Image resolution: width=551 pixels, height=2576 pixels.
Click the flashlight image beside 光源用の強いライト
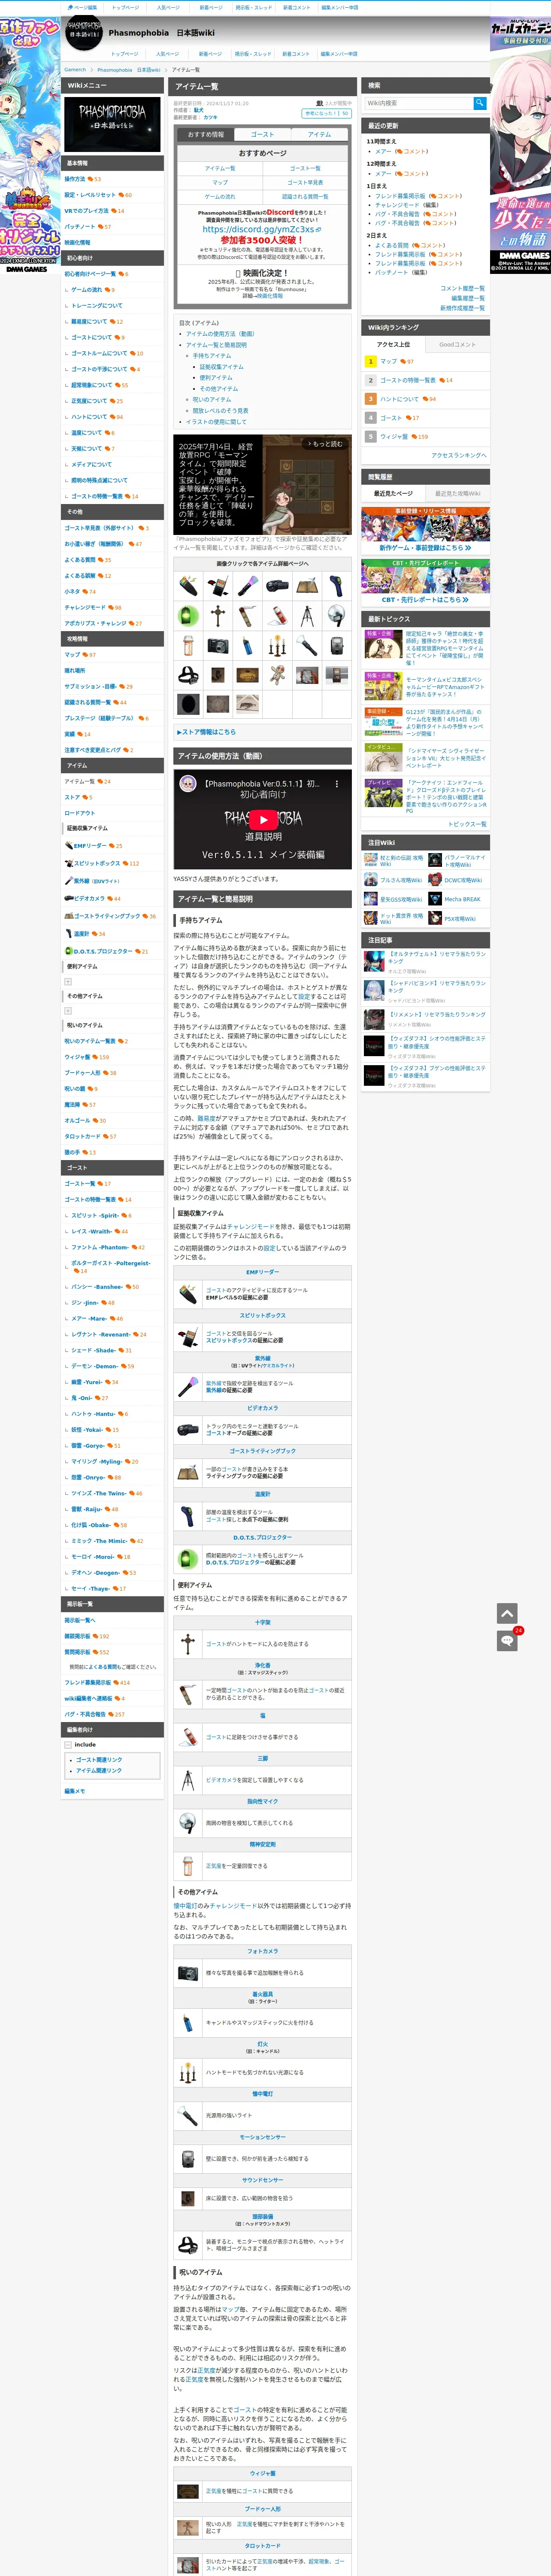188,2116
